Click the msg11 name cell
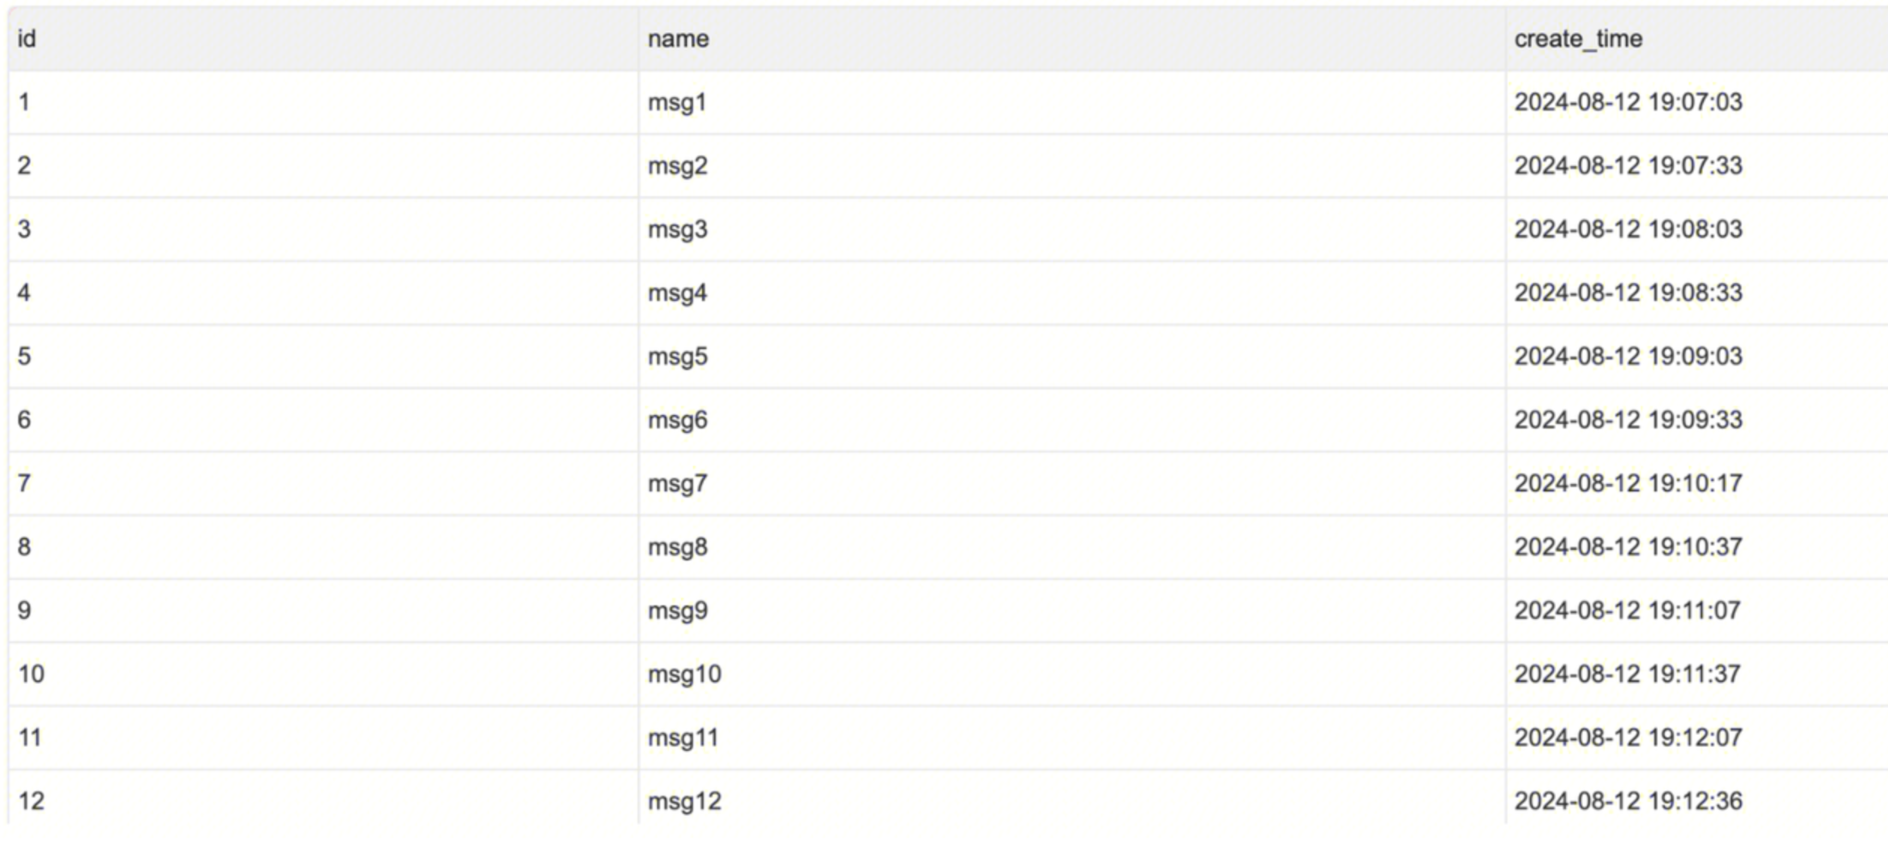 tap(683, 738)
